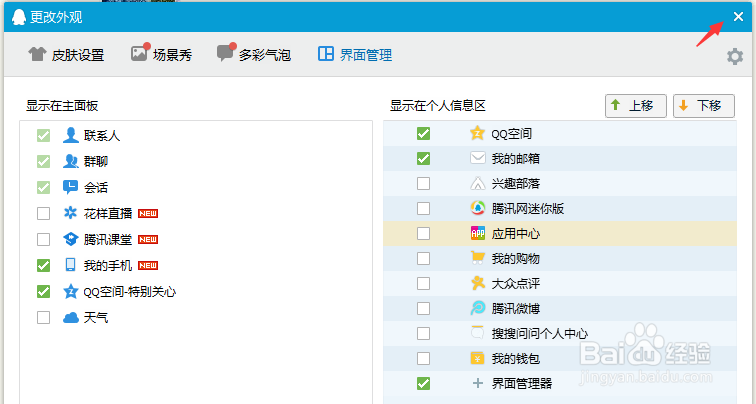The height and width of the screenshot is (404, 756).
Task: Check the 兴趣部落 checkbox
Action: point(423,184)
